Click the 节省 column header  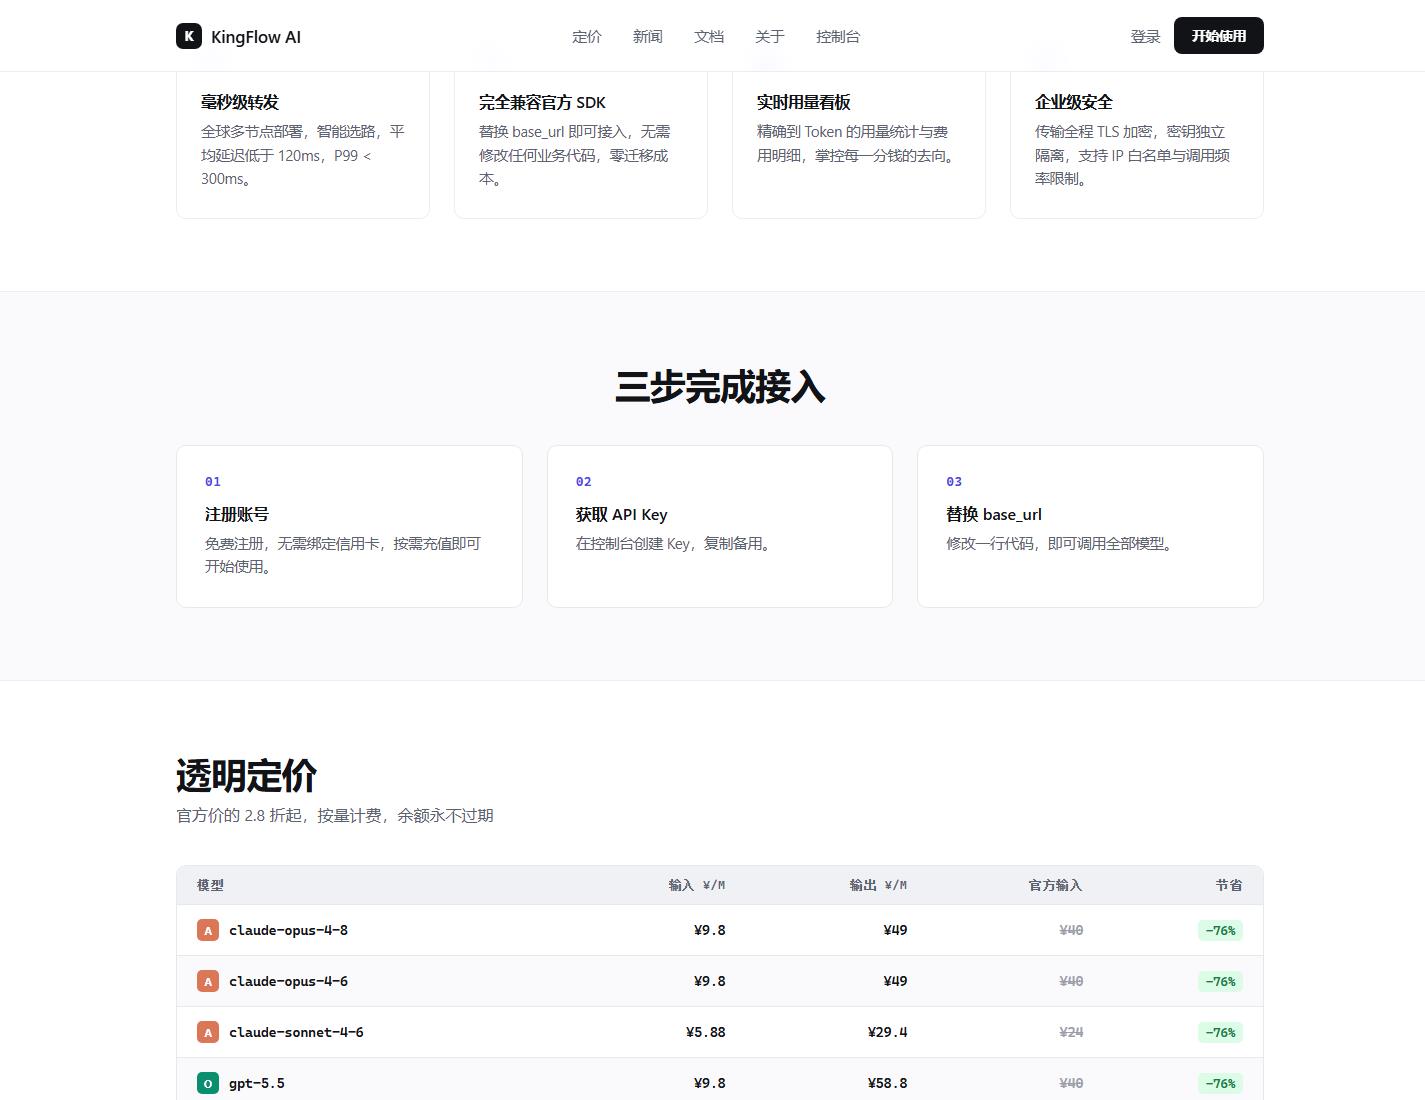pyautogui.click(x=1229, y=885)
